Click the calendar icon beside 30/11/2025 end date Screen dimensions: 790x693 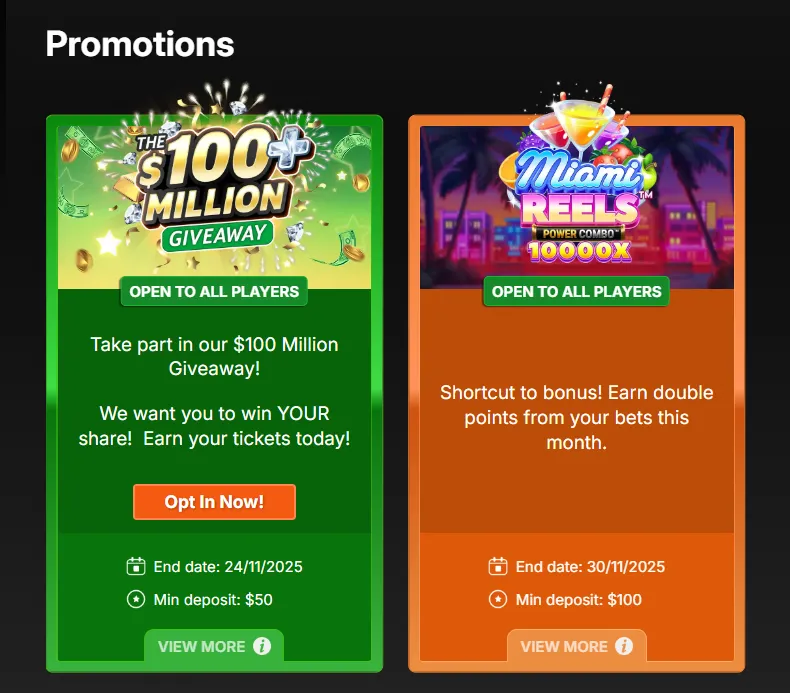498,567
